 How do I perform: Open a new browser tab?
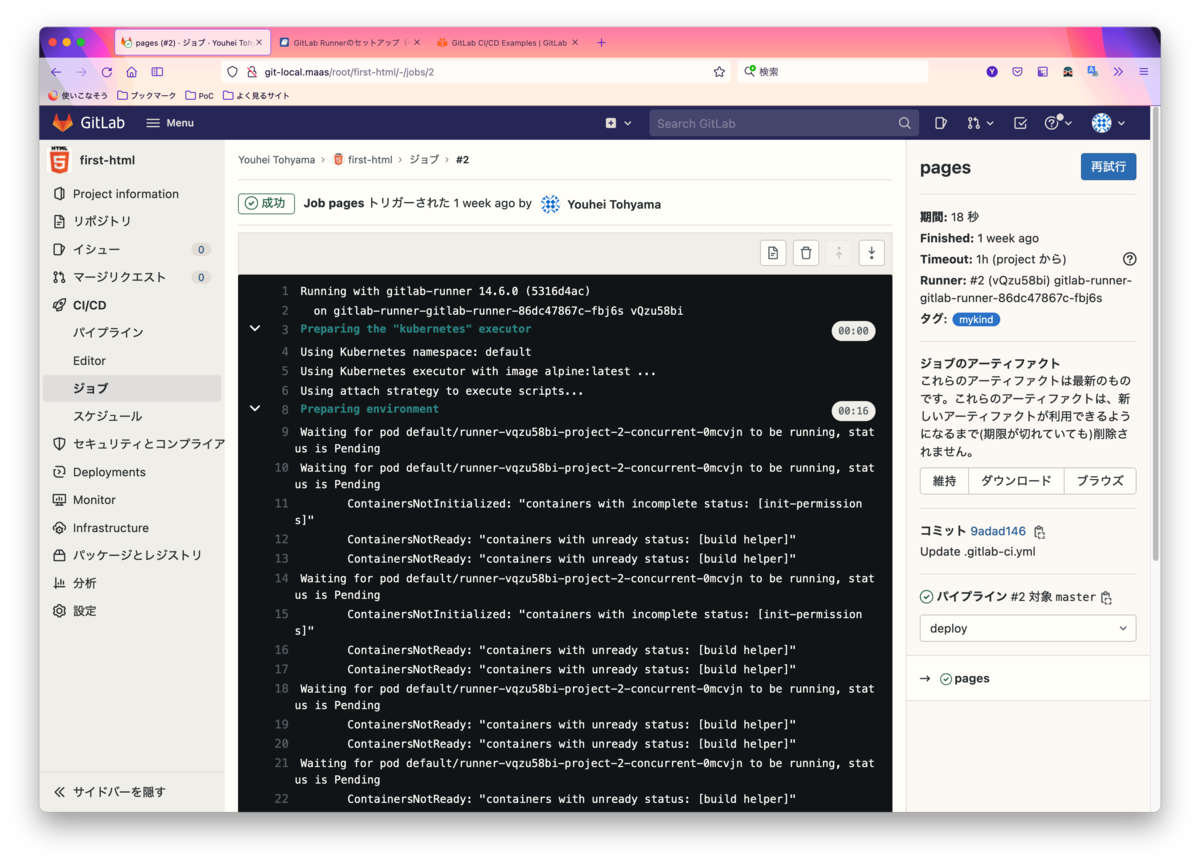[x=601, y=43]
